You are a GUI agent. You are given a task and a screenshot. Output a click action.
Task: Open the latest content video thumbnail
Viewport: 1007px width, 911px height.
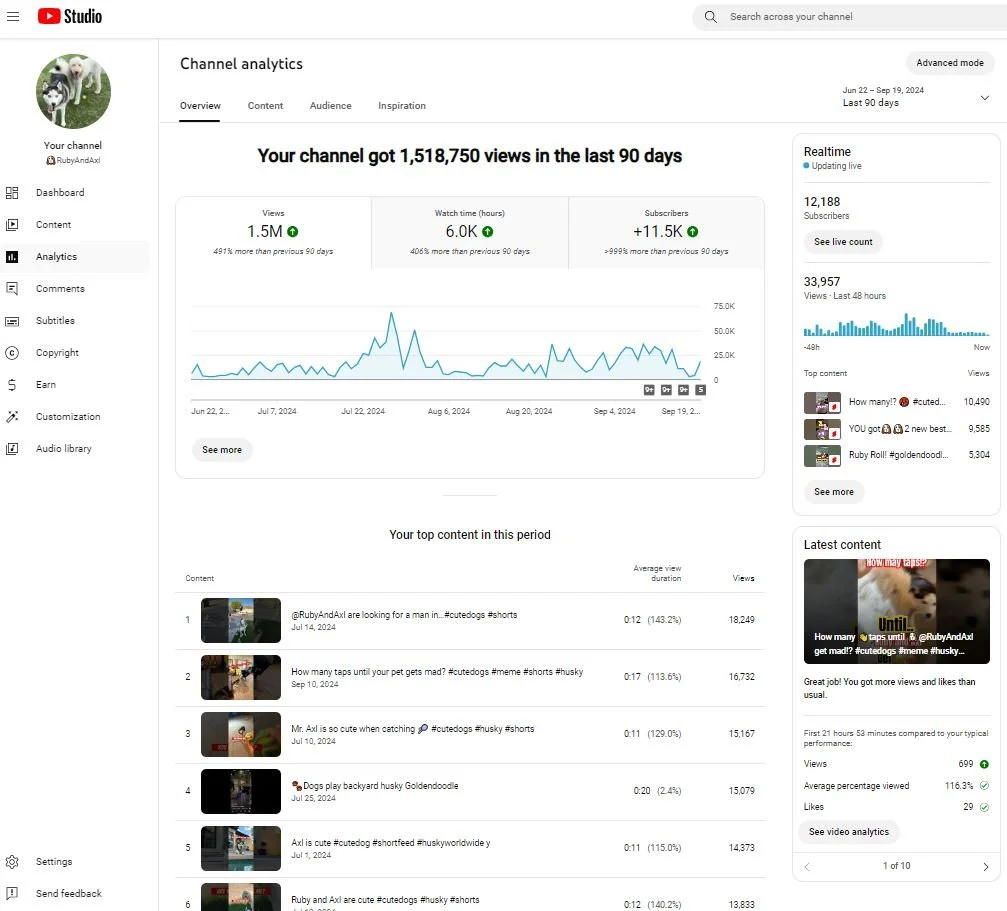pyautogui.click(x=897, y=611)
